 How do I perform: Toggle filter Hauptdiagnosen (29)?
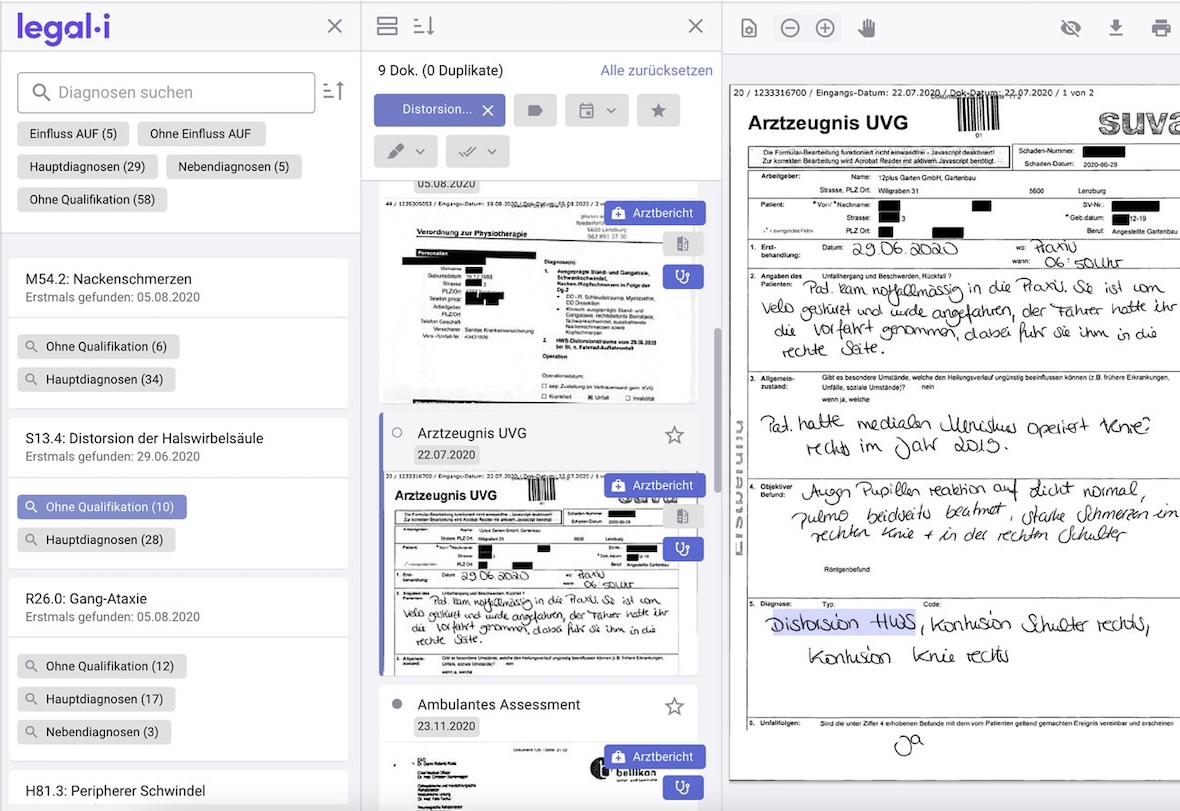pos(87,167)
